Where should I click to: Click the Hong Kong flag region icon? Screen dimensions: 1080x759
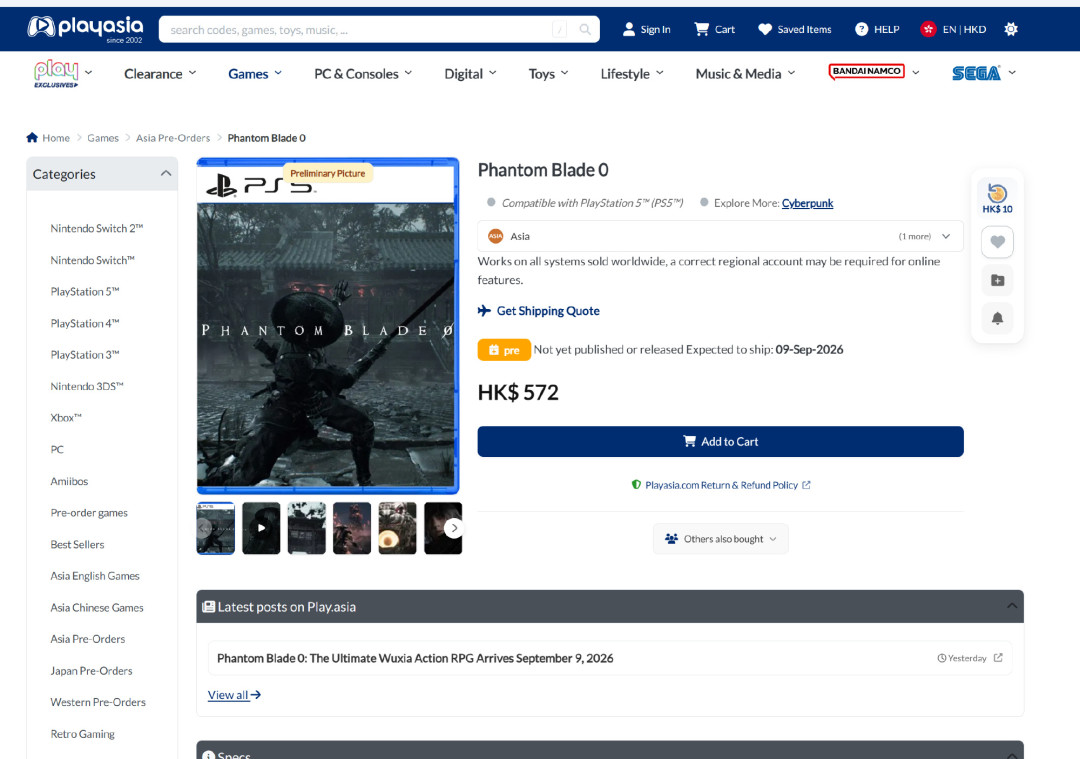point(928,29)
